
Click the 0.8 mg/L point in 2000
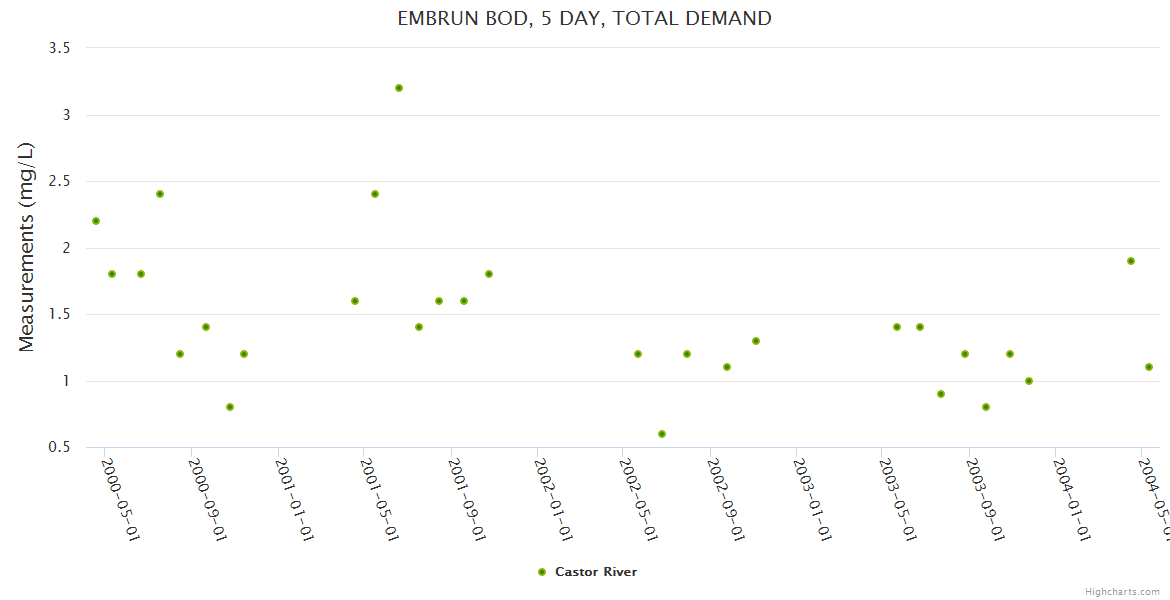point(230,407)
